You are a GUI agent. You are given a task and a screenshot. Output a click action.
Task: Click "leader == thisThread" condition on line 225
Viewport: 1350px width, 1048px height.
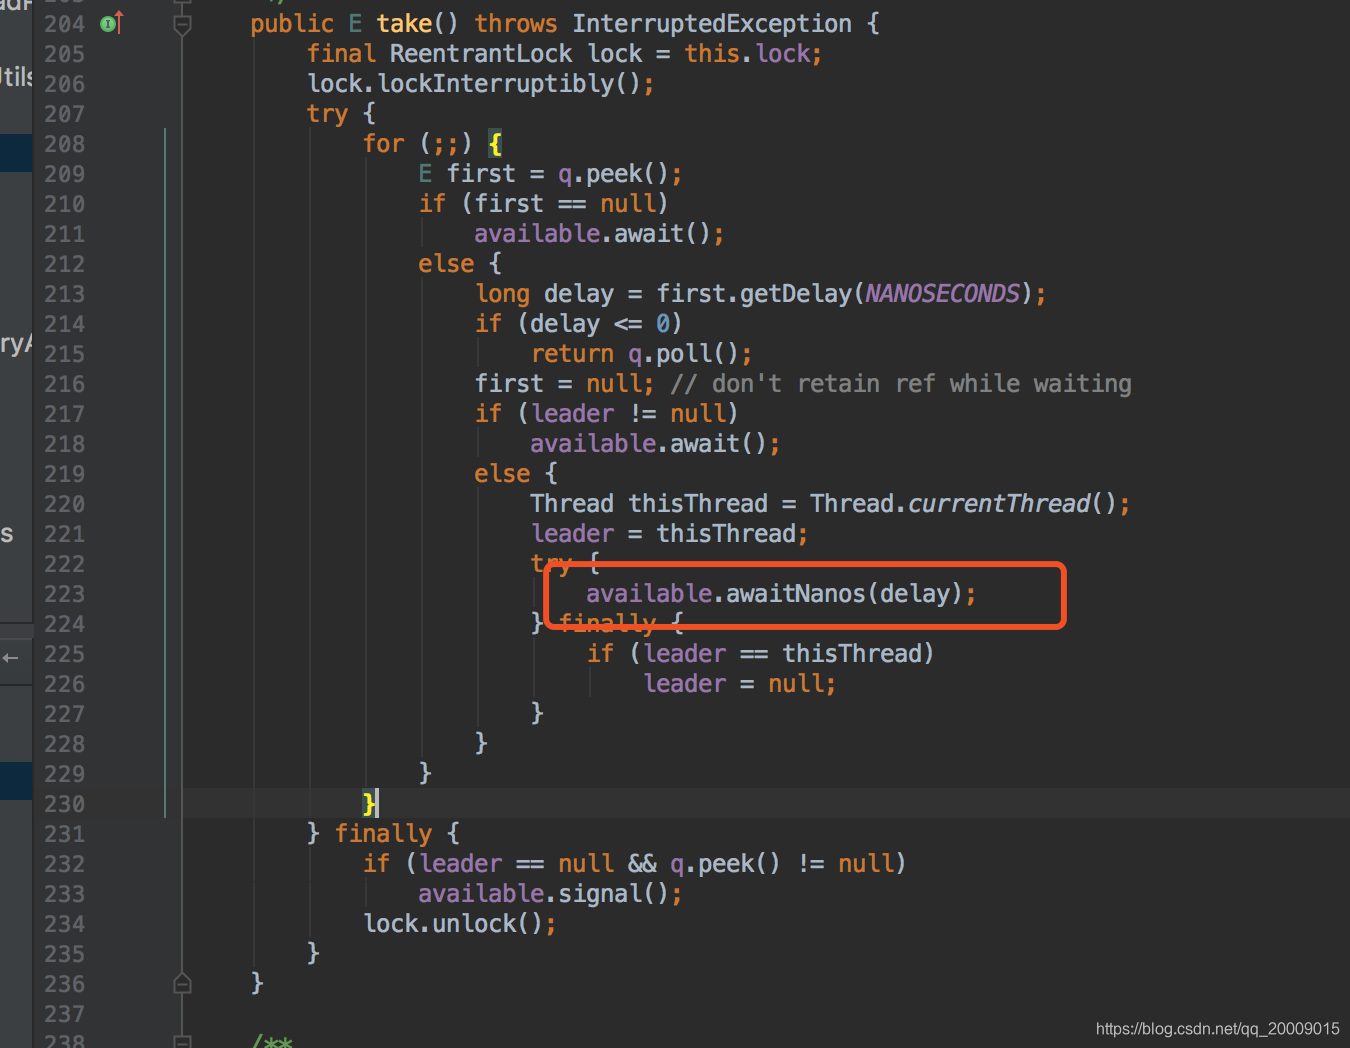(782, 653)
